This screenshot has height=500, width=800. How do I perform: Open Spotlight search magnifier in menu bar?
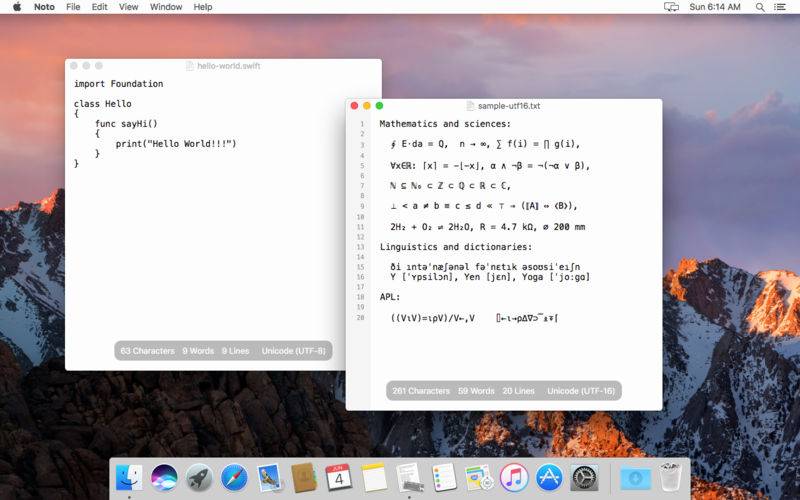[x=760, y=7]
